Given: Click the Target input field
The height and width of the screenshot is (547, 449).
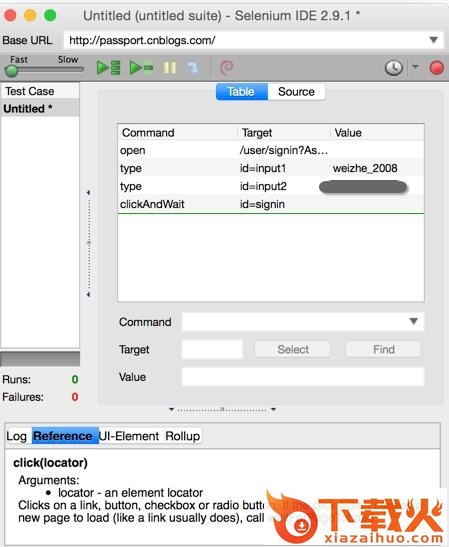Looking at the screenshot, I should click(x=212, y=349).
